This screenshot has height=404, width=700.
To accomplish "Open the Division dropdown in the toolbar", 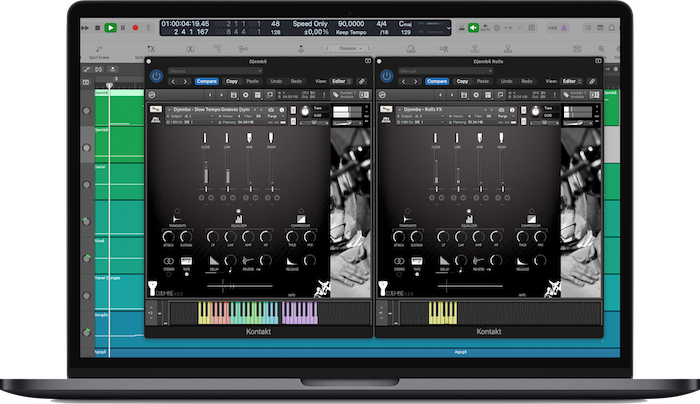I will [348, 48].
